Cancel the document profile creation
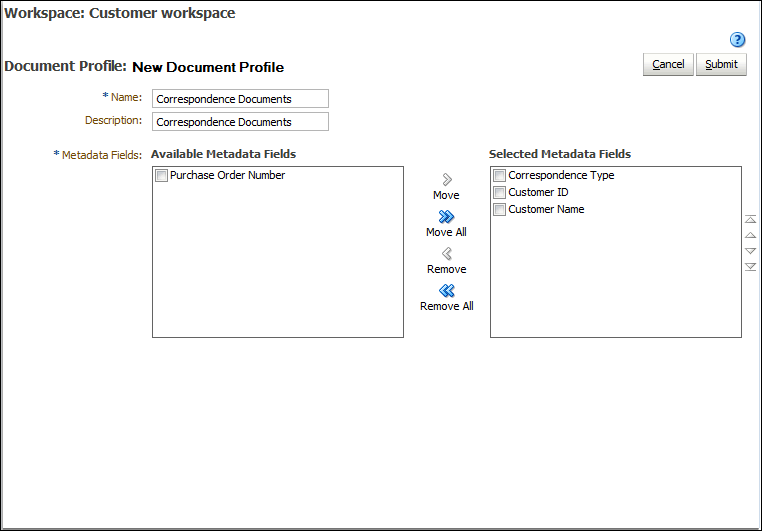This screenshot has width=762, height=531. point(668,64)
